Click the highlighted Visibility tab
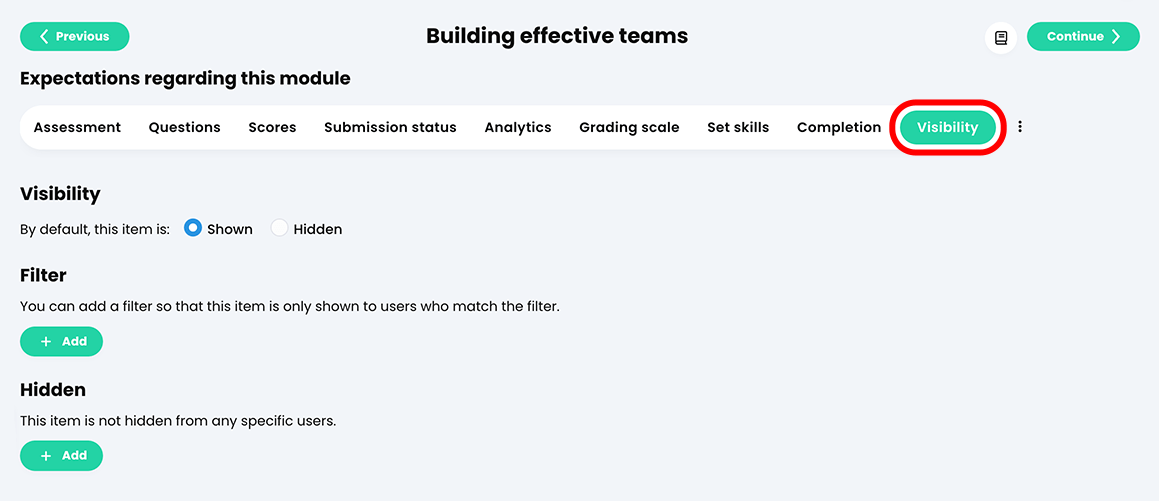 pos(947,127)
